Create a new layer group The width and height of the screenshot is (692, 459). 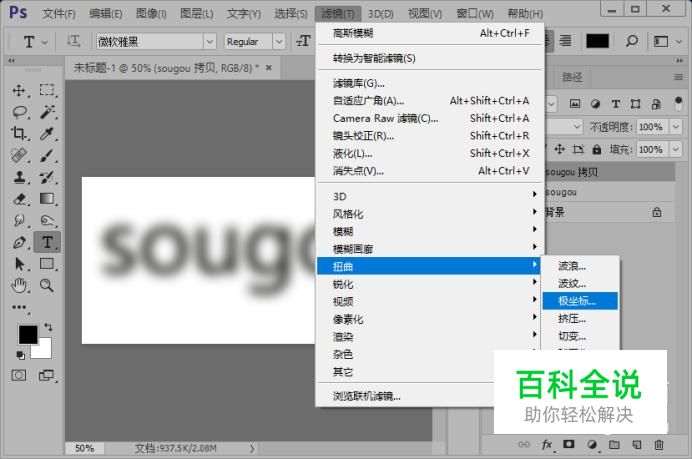pos(614,444)
